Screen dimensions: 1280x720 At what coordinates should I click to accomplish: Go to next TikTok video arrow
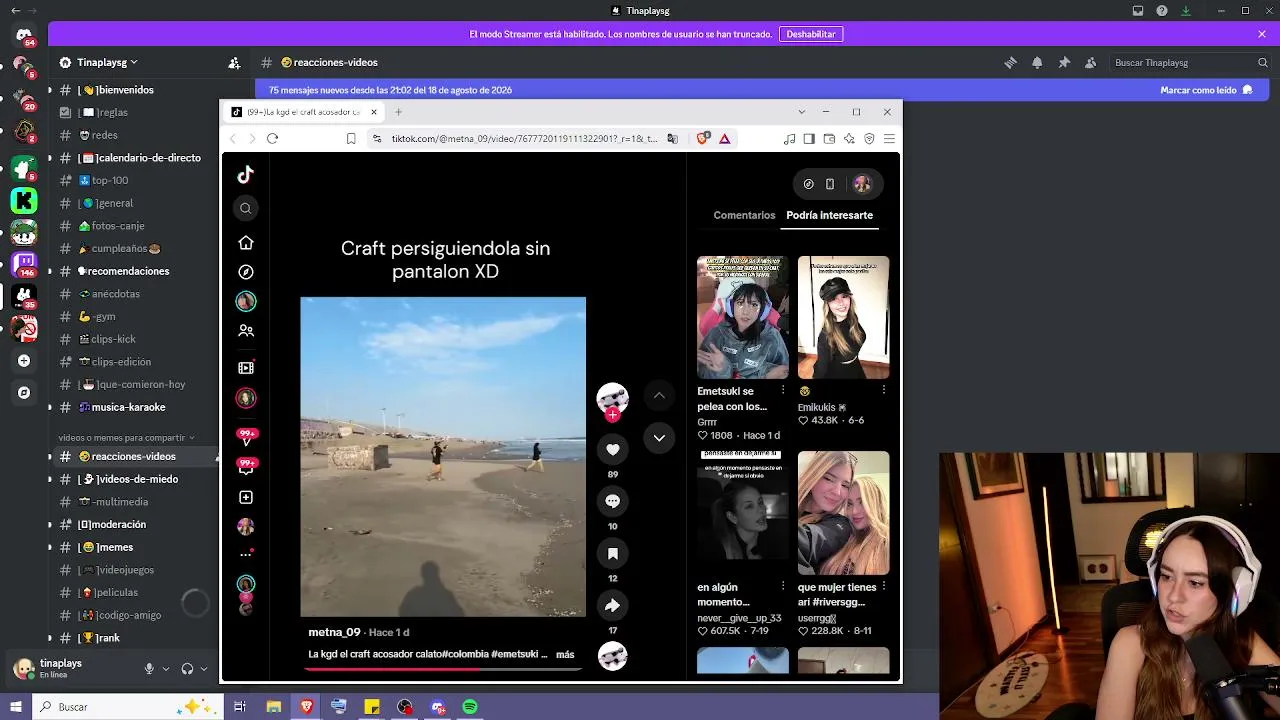click(x=659, y=438)
